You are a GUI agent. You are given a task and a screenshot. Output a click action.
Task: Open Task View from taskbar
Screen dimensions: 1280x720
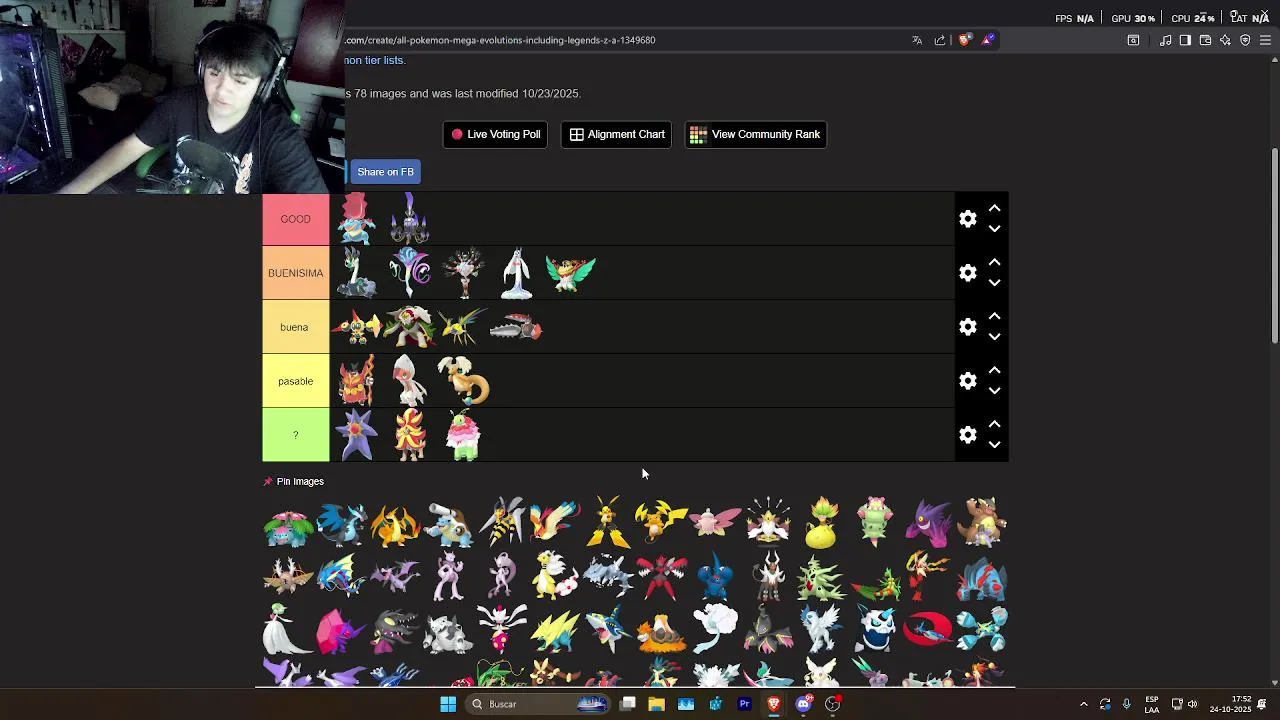pos(627,704)
